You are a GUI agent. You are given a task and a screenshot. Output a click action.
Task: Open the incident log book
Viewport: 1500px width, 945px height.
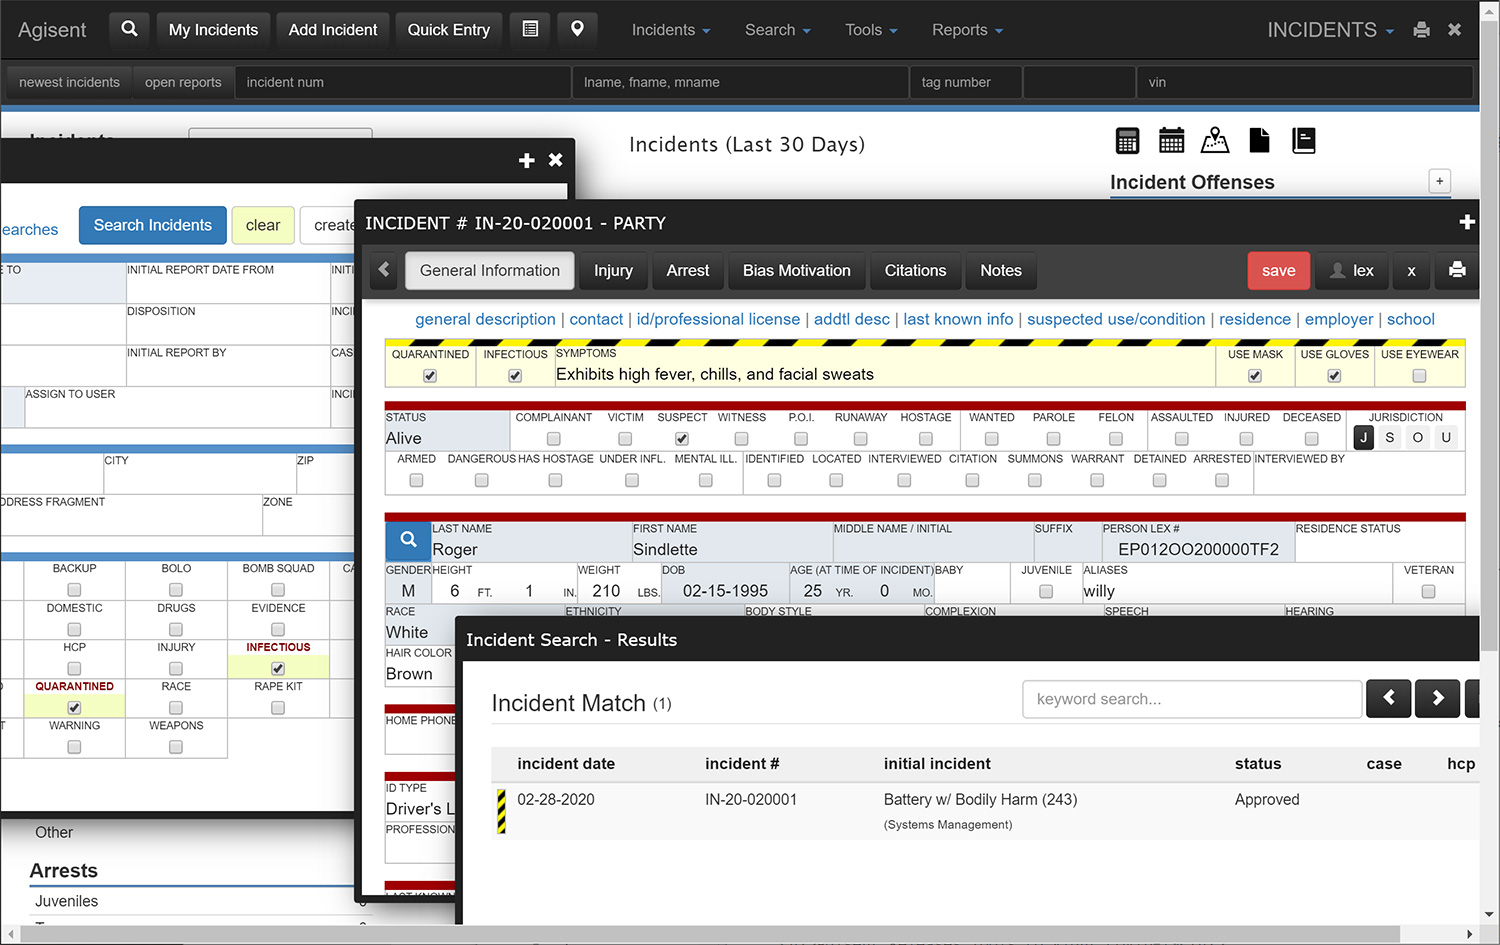tap(1303, 141)
